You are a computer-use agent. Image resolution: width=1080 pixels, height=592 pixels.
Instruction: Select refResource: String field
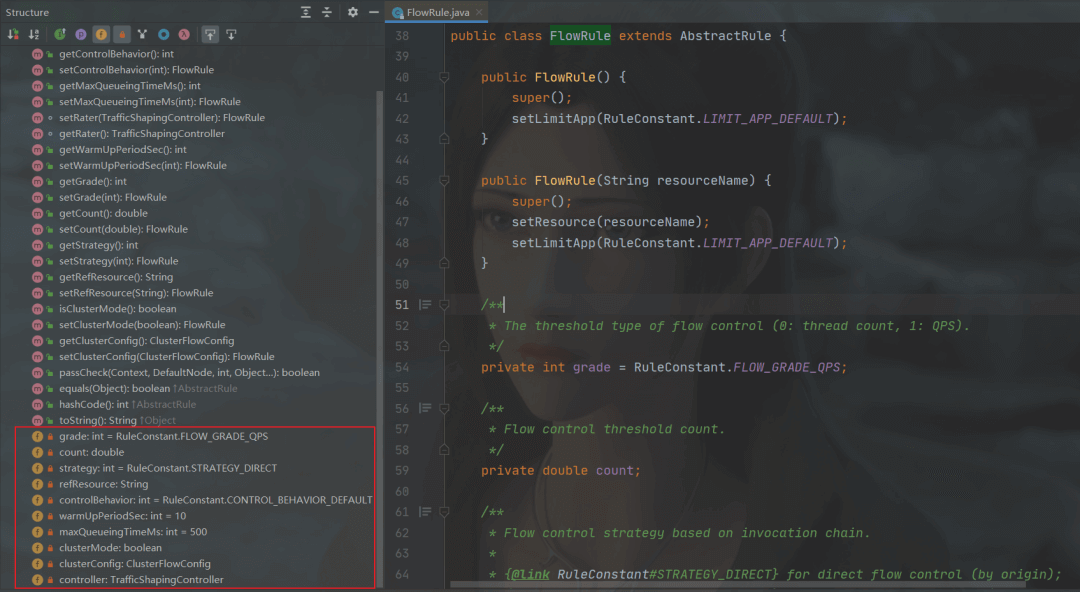(103, 484)
